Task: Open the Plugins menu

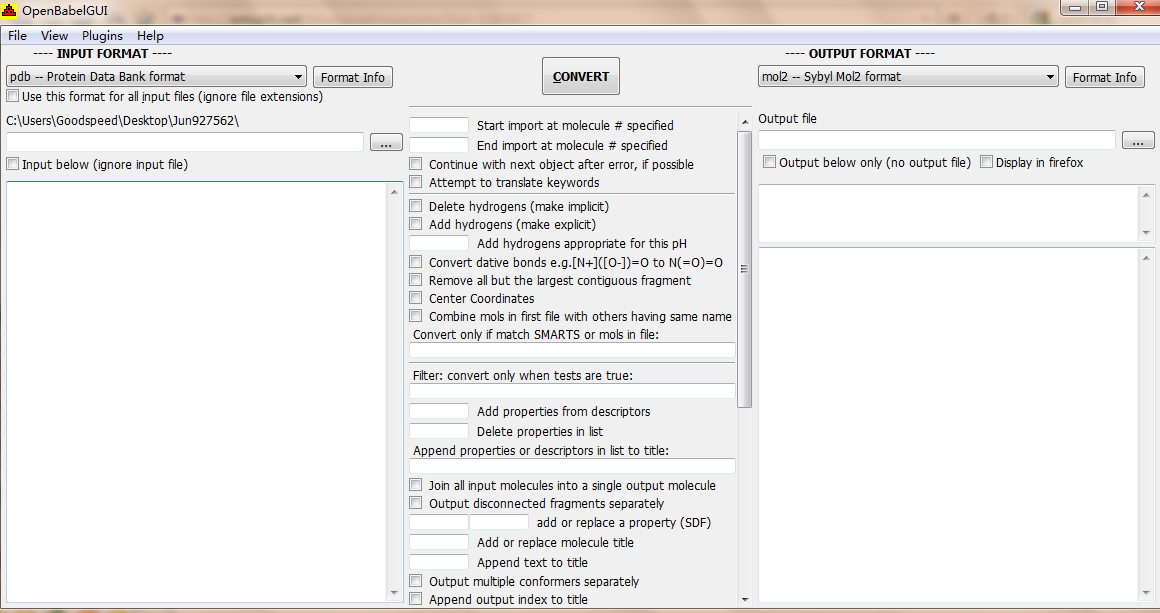Action: [x=102, y=35]
